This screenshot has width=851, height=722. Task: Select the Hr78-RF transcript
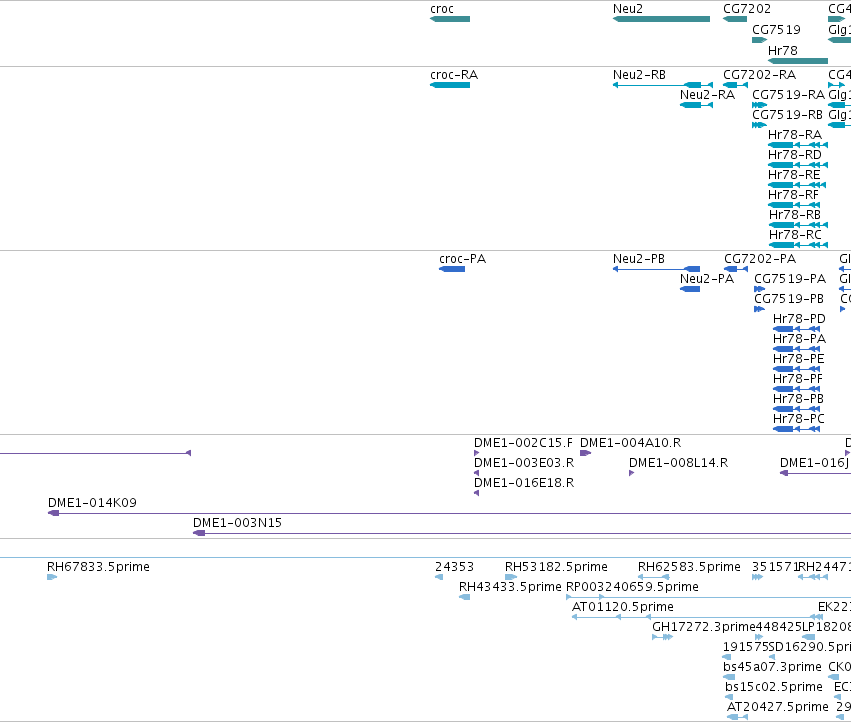(794, 205)
